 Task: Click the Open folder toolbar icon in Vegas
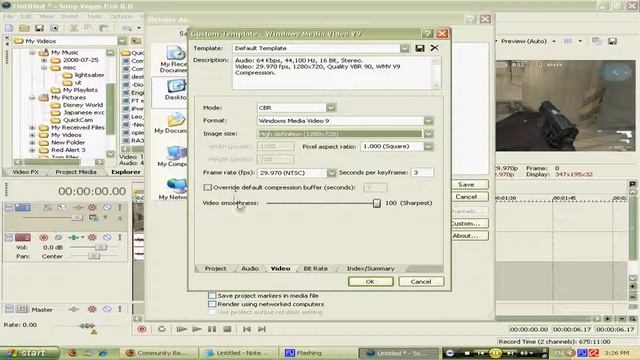(x=24, y=28)
